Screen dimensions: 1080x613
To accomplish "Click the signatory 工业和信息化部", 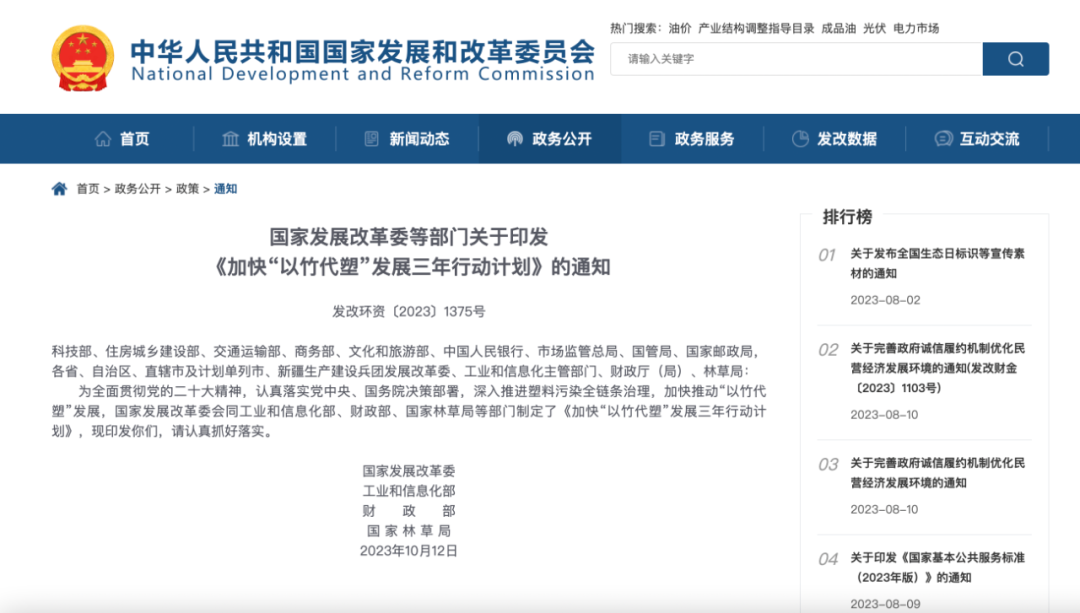I will tap(408, 491).
